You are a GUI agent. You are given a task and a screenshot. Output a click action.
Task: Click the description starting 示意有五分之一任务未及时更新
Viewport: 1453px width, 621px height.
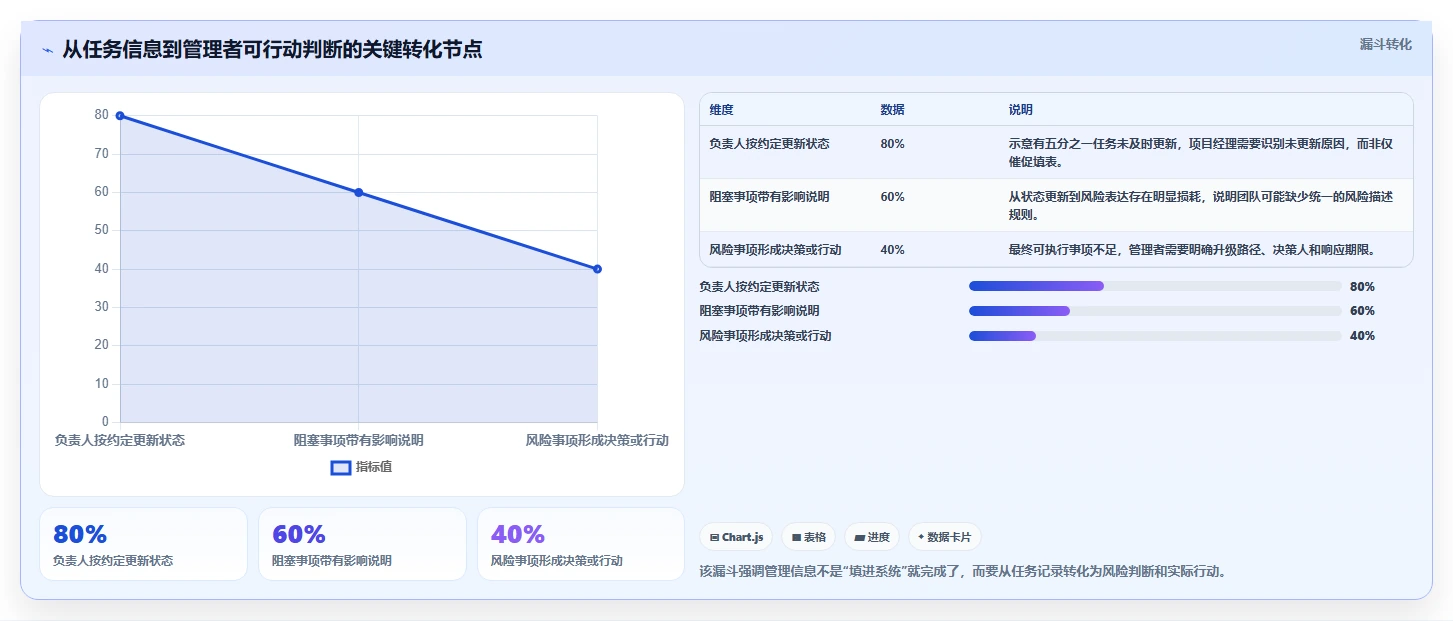pos(1200,152)
